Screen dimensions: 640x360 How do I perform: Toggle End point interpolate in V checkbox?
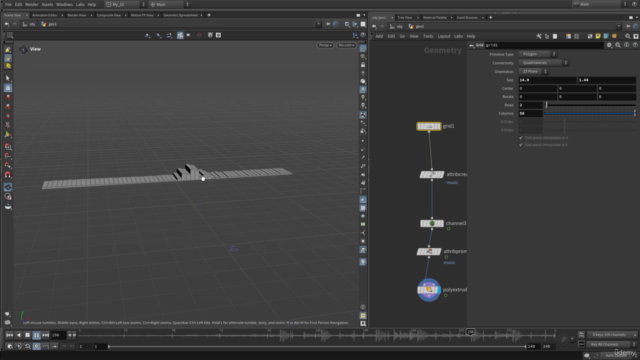(521, 145)
